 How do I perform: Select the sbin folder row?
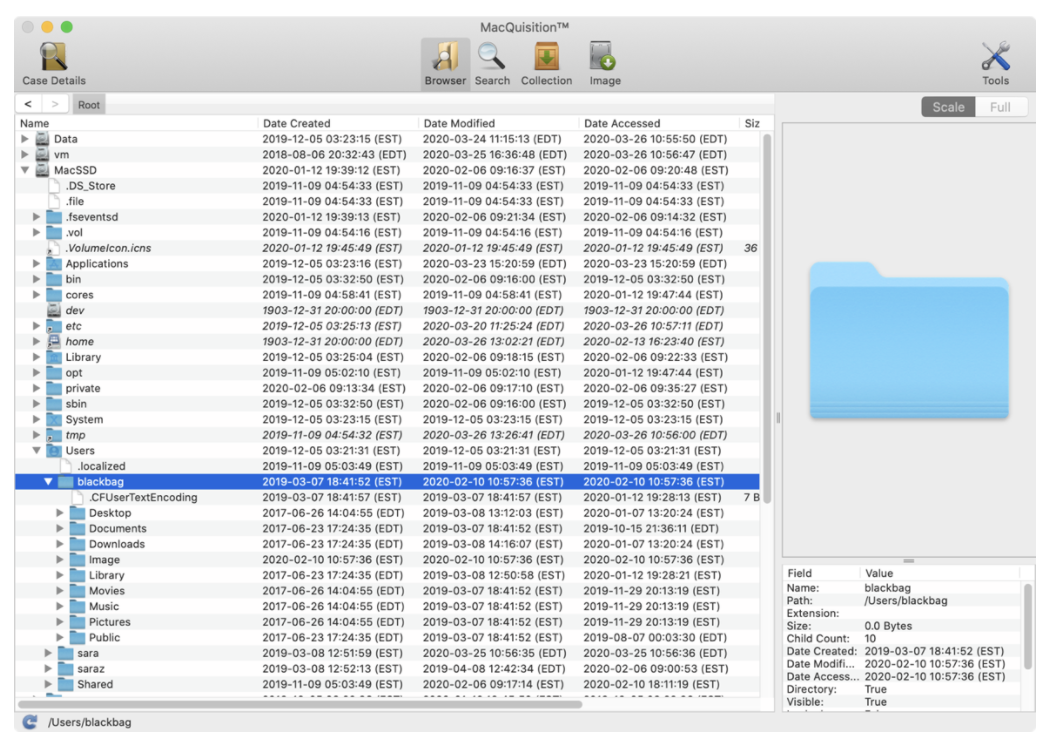(387, 404)
